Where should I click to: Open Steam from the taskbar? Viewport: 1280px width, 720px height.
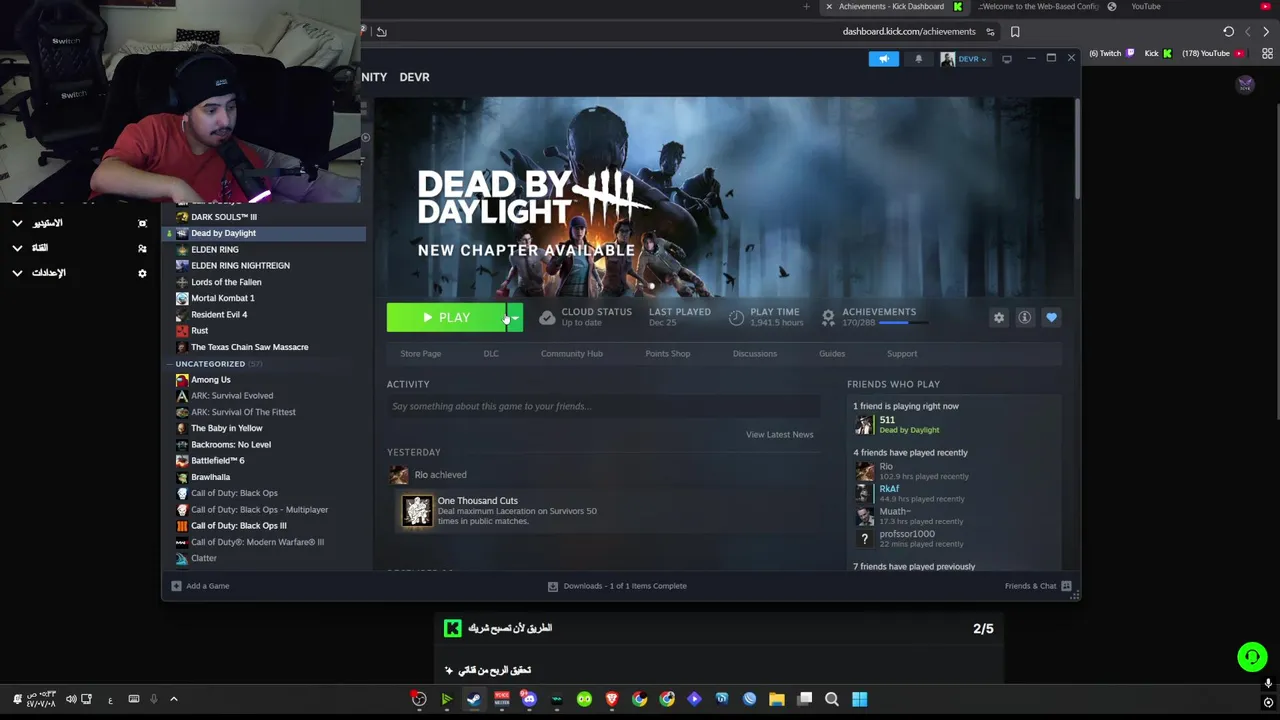[474, 700]
